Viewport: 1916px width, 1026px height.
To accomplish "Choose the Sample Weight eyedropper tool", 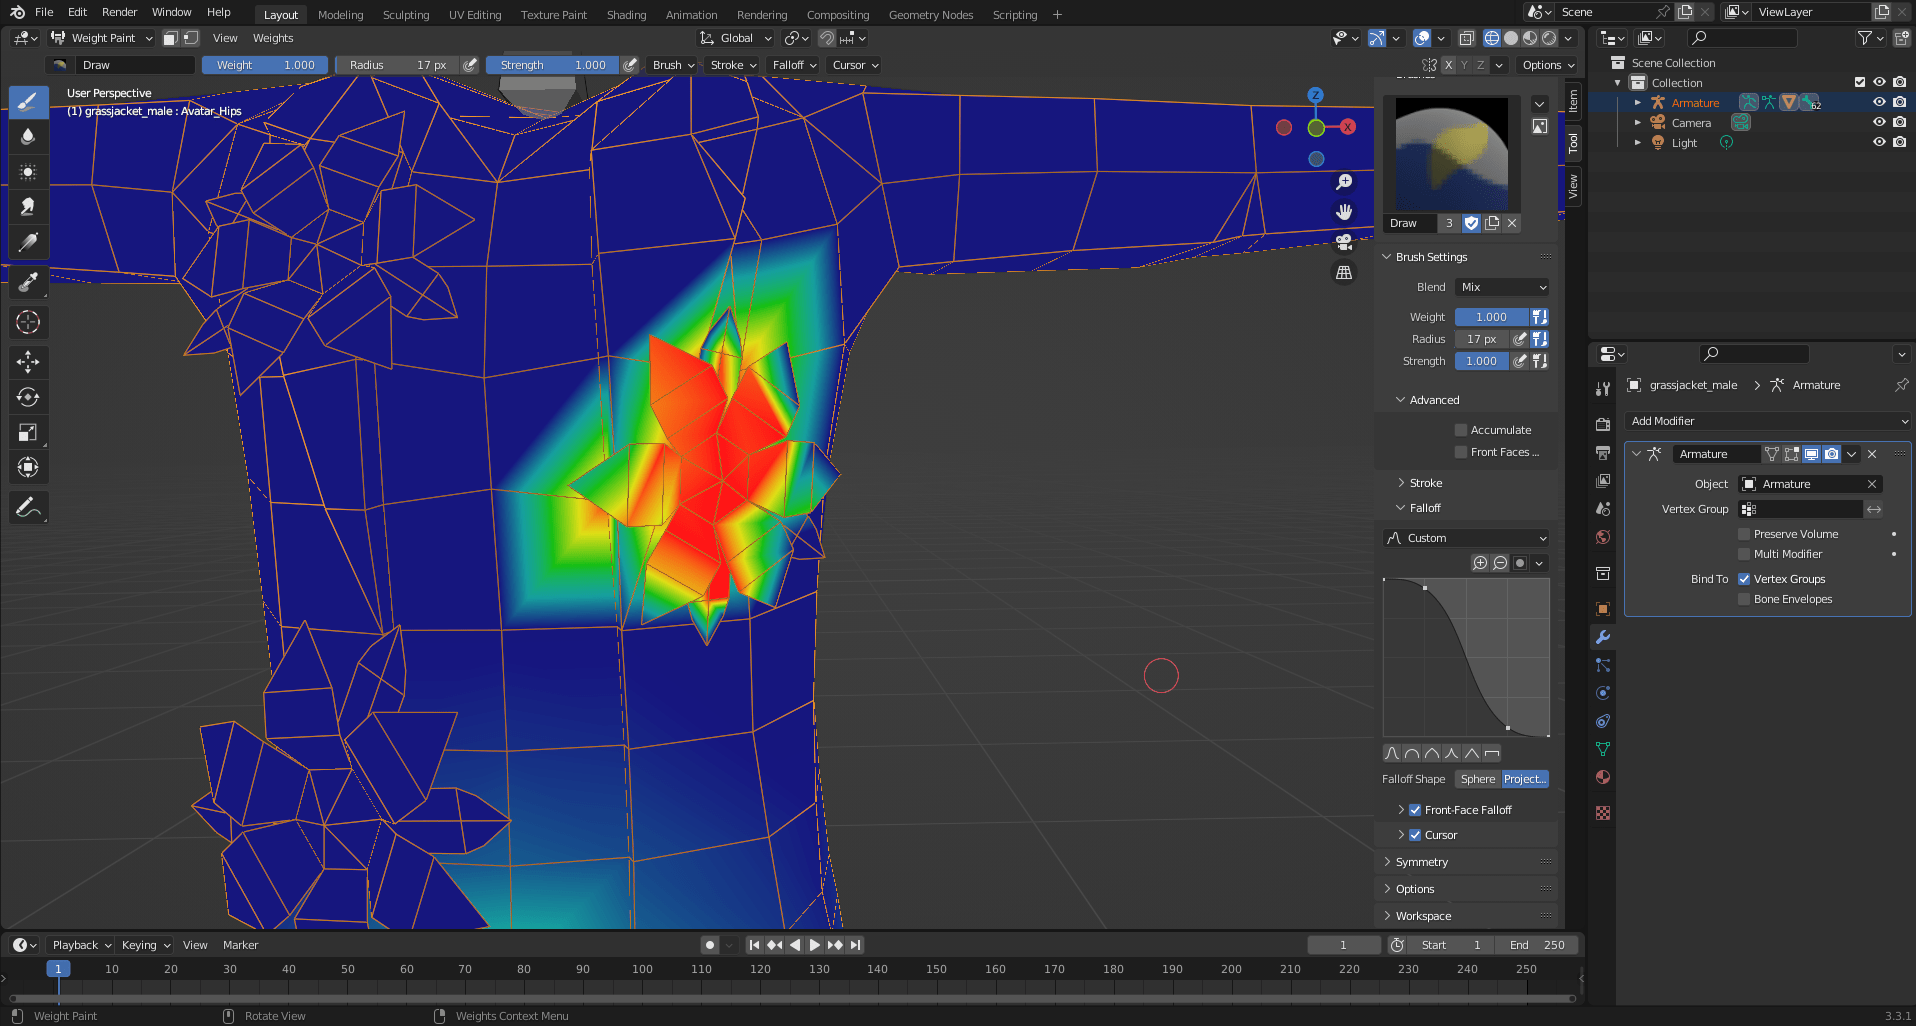I will (28, 283).
